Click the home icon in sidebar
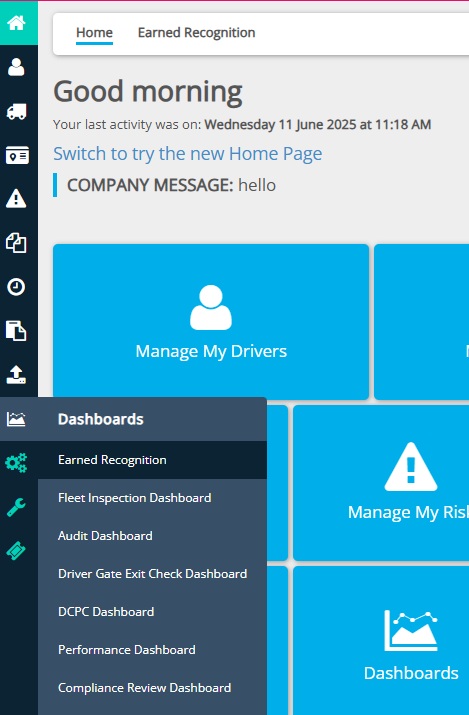 coord(16,22)
